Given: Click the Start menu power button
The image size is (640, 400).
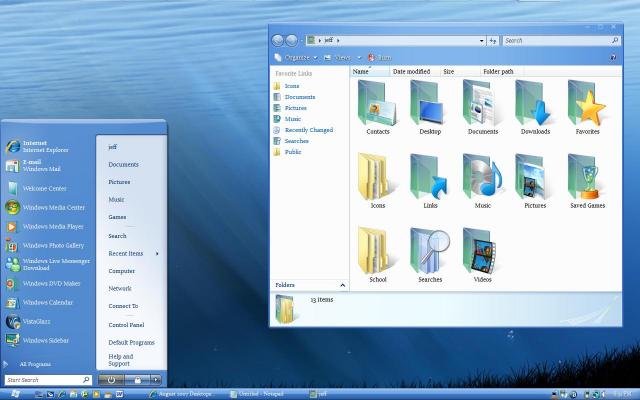Looking at the screenshot, I should point(111,380).
